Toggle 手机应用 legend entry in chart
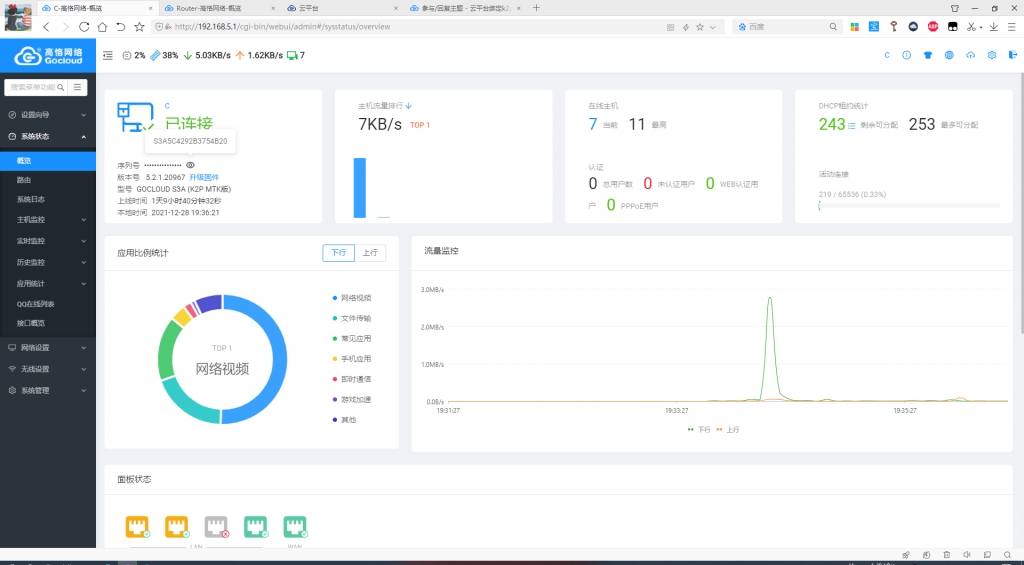 (352, 359)
